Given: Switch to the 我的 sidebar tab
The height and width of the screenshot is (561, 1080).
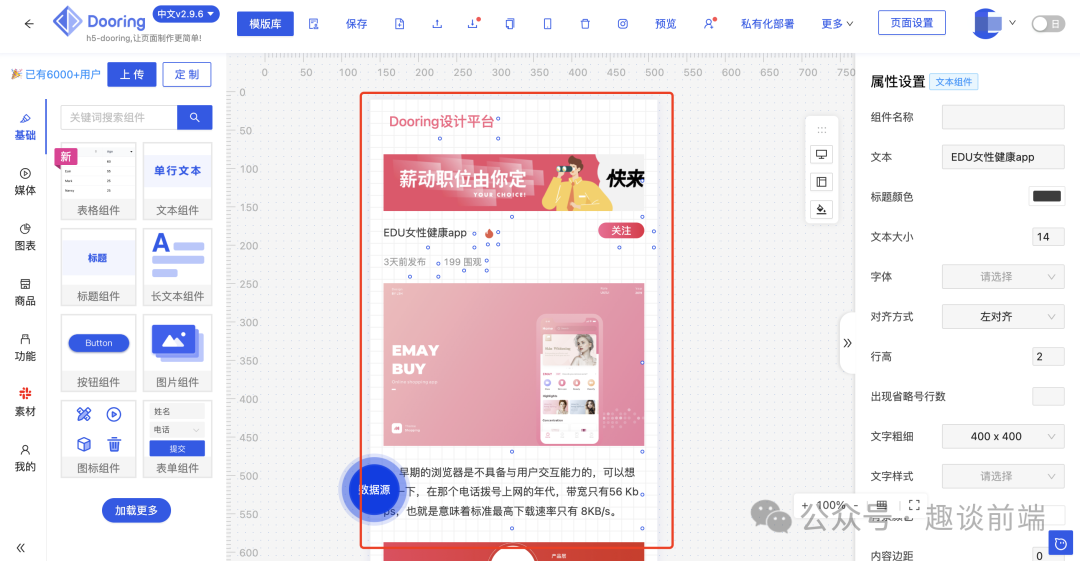Looking at the screenshot, I should (25, 458).
